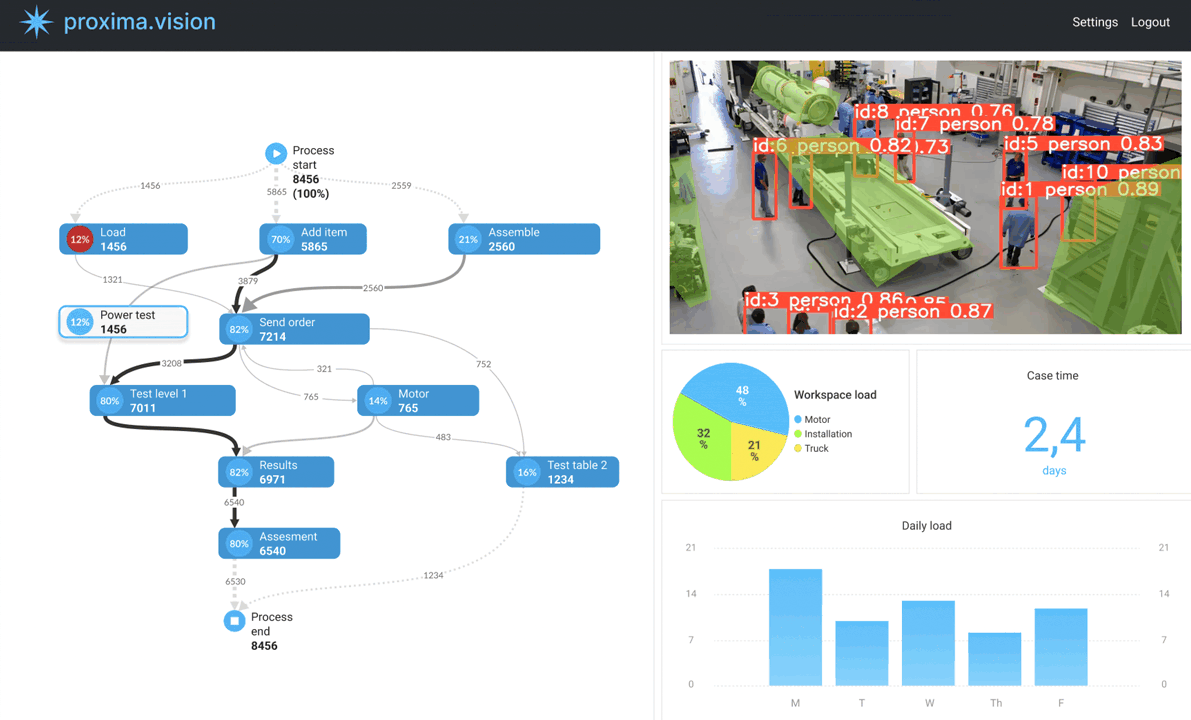Click the 14% badge on Motor node

click(377, 400)
